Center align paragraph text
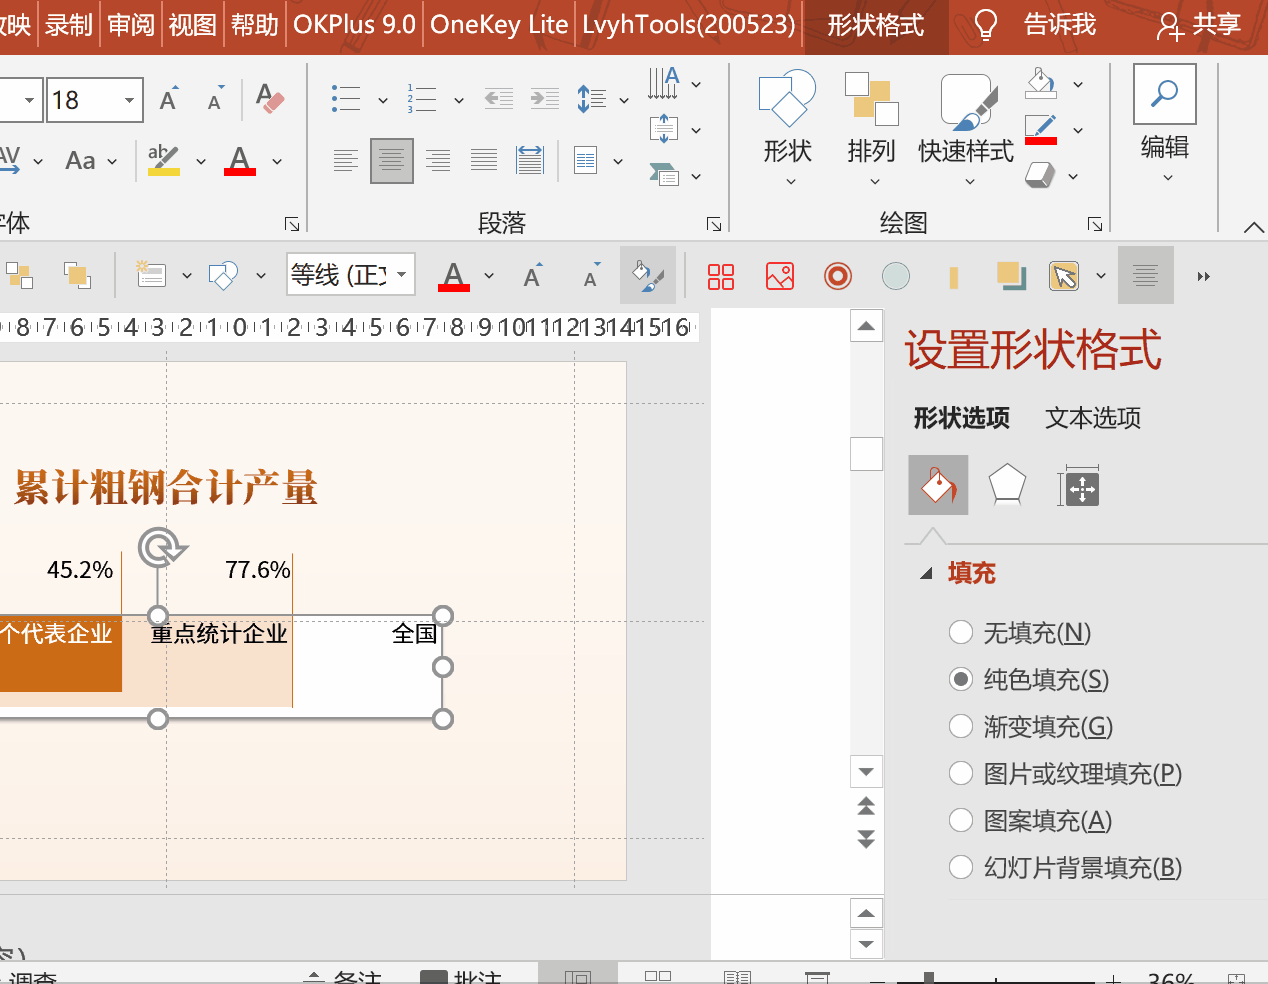 [x=392, y=160]
